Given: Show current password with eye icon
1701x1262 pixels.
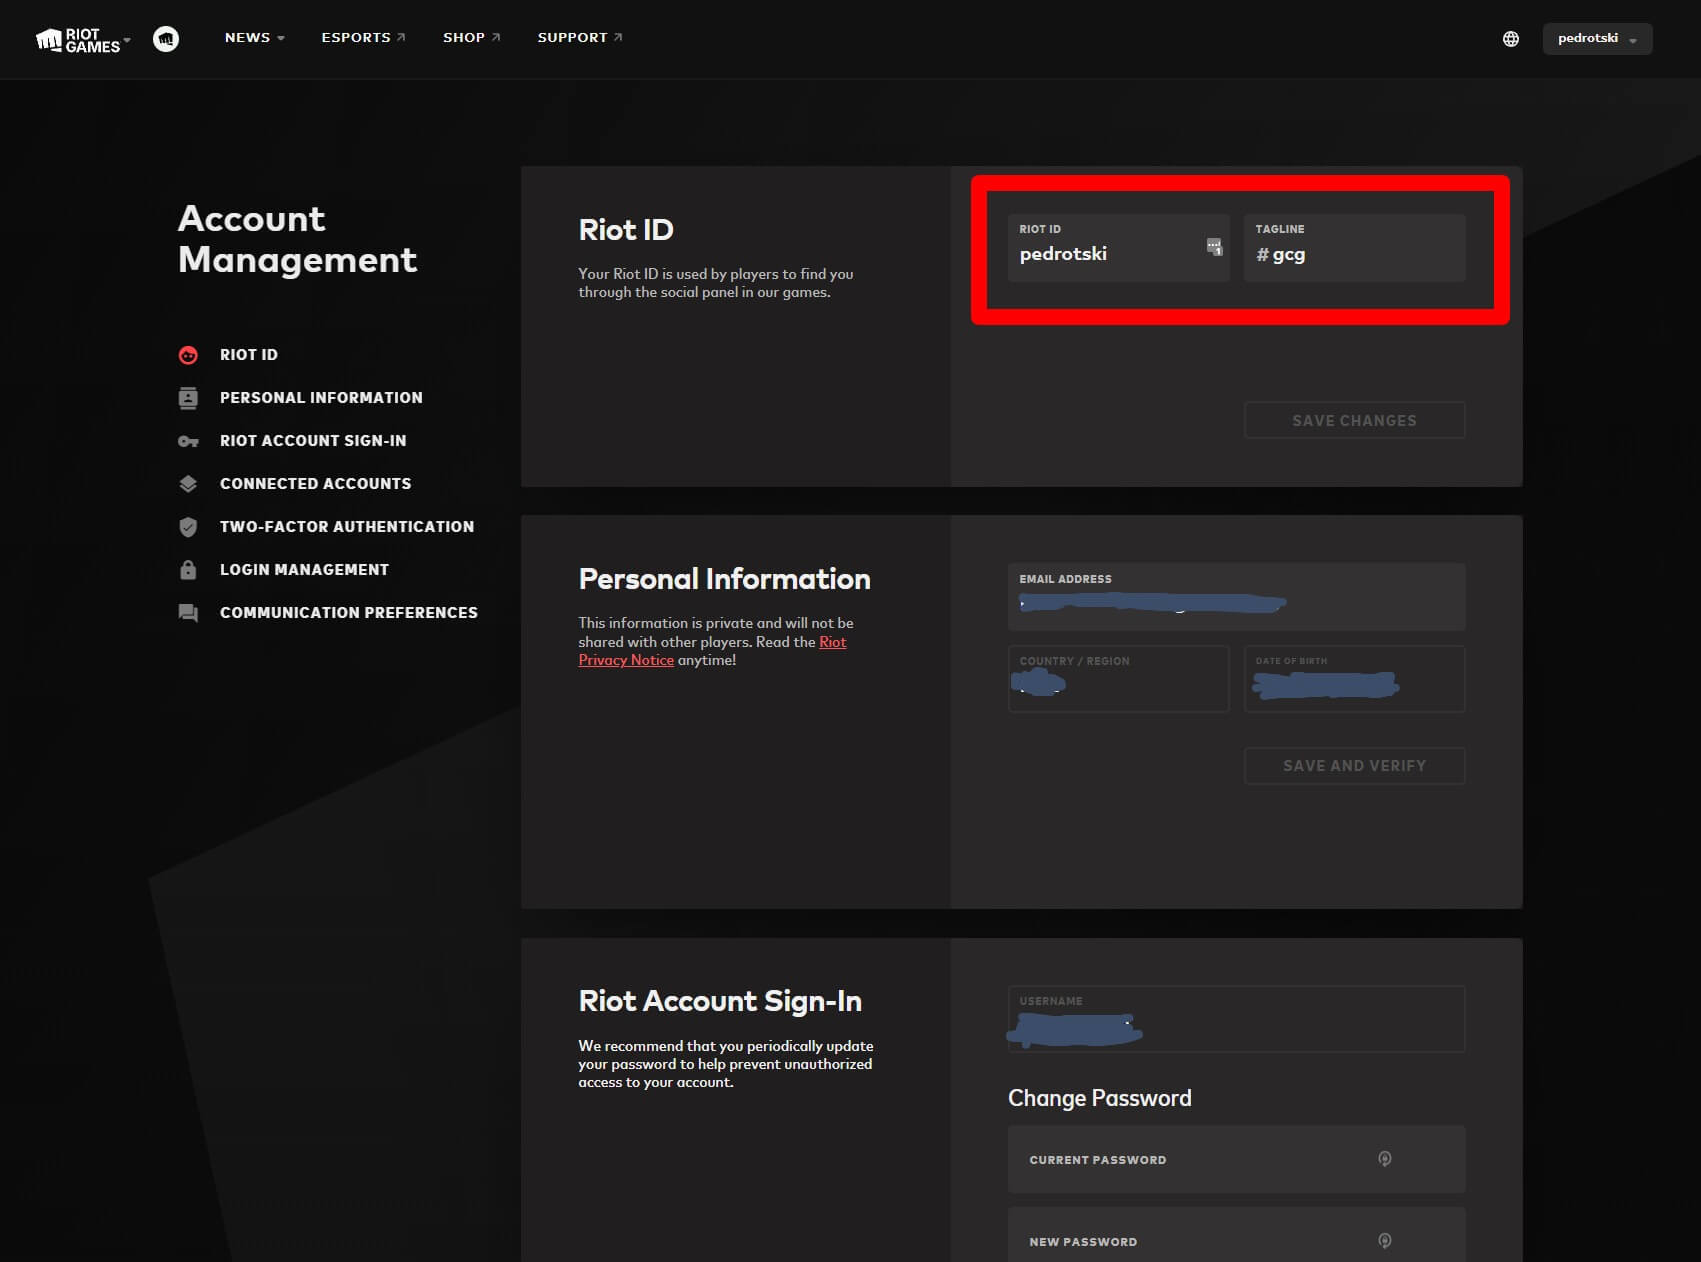Looking at the screenshot, I should pyautogui.click(x=1385, y=1159).
